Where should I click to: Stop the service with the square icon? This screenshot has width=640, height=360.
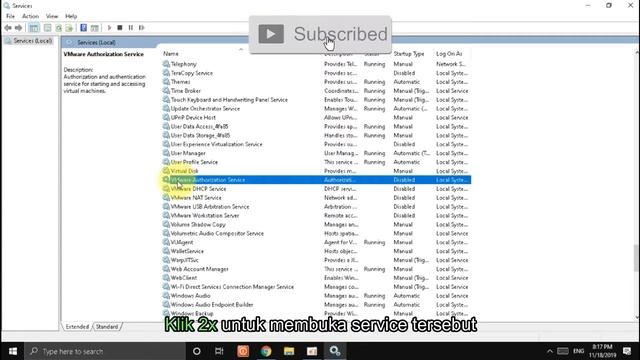click(120, 28)
